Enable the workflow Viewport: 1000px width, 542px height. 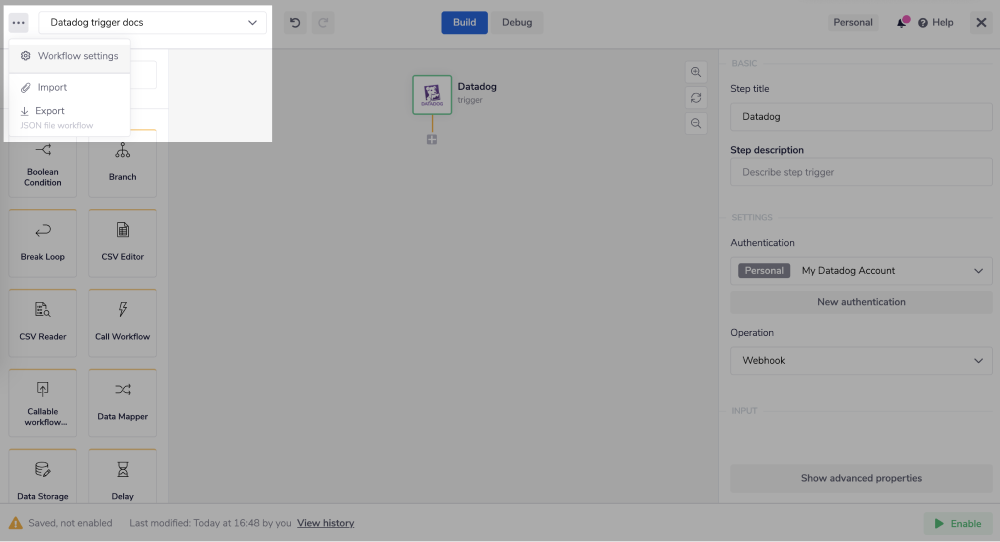(x=957, y=523)
